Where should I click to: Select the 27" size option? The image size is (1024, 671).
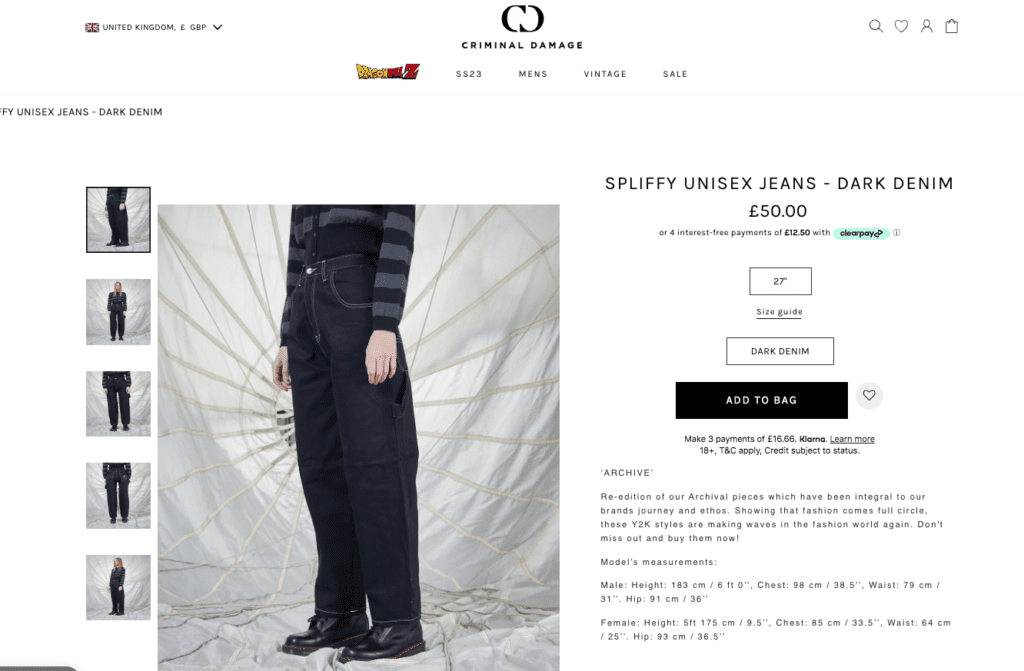click(x=780, y=281)
